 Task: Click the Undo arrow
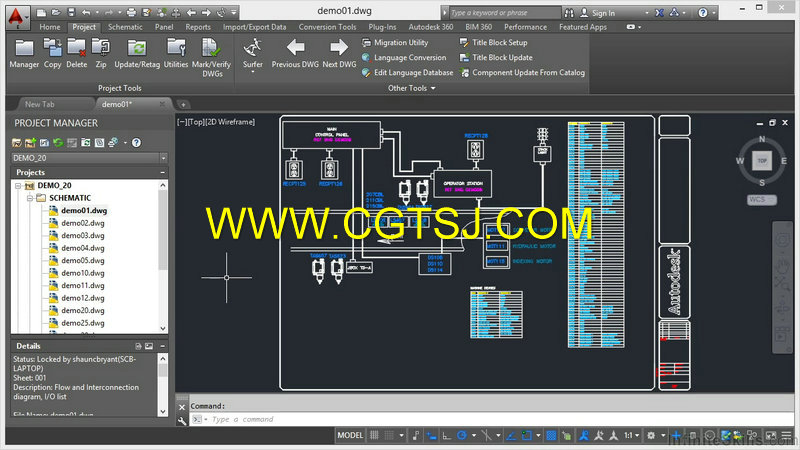click(86, 13)
